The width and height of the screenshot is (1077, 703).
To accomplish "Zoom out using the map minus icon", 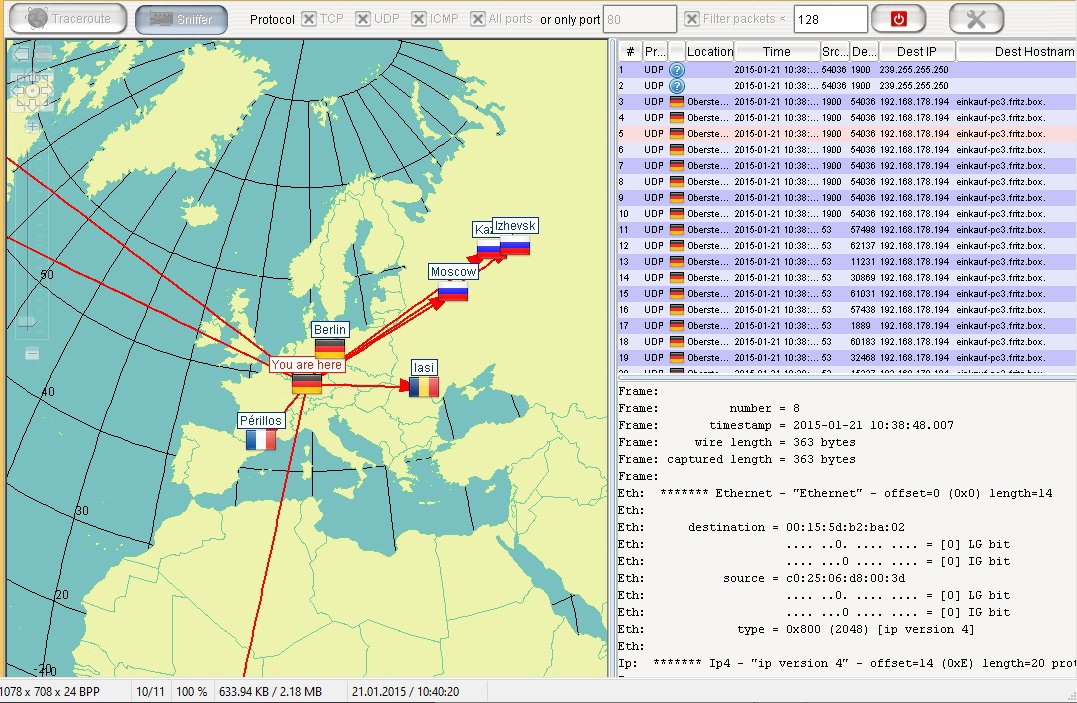I will coord(32,352).
